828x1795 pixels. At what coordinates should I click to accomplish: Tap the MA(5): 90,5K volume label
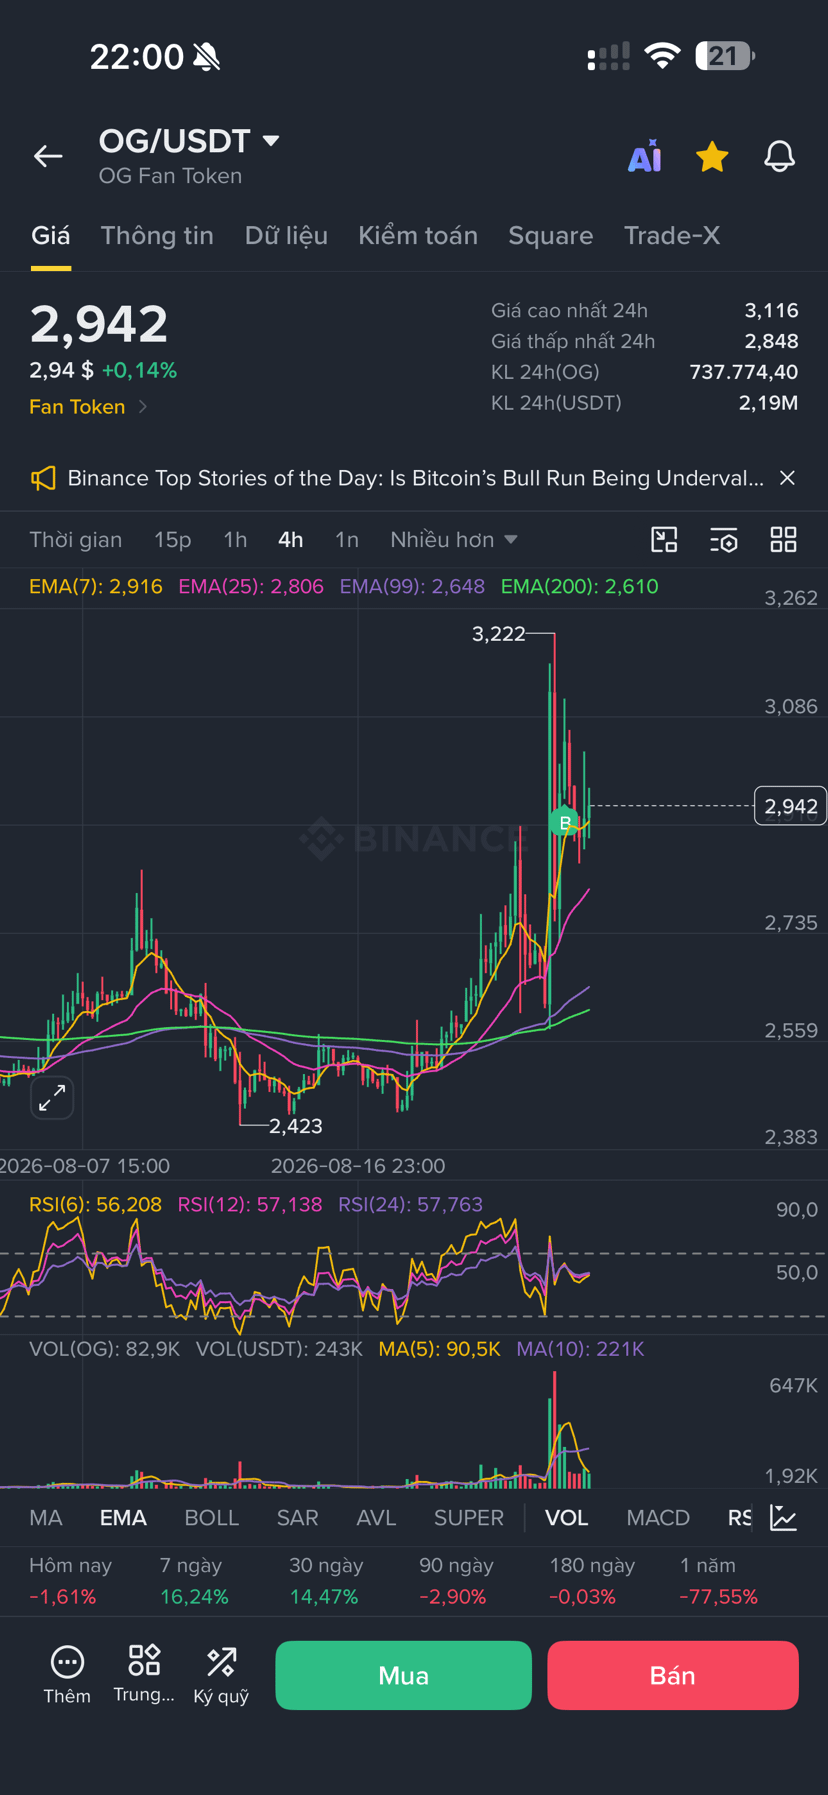[439, 1349]
